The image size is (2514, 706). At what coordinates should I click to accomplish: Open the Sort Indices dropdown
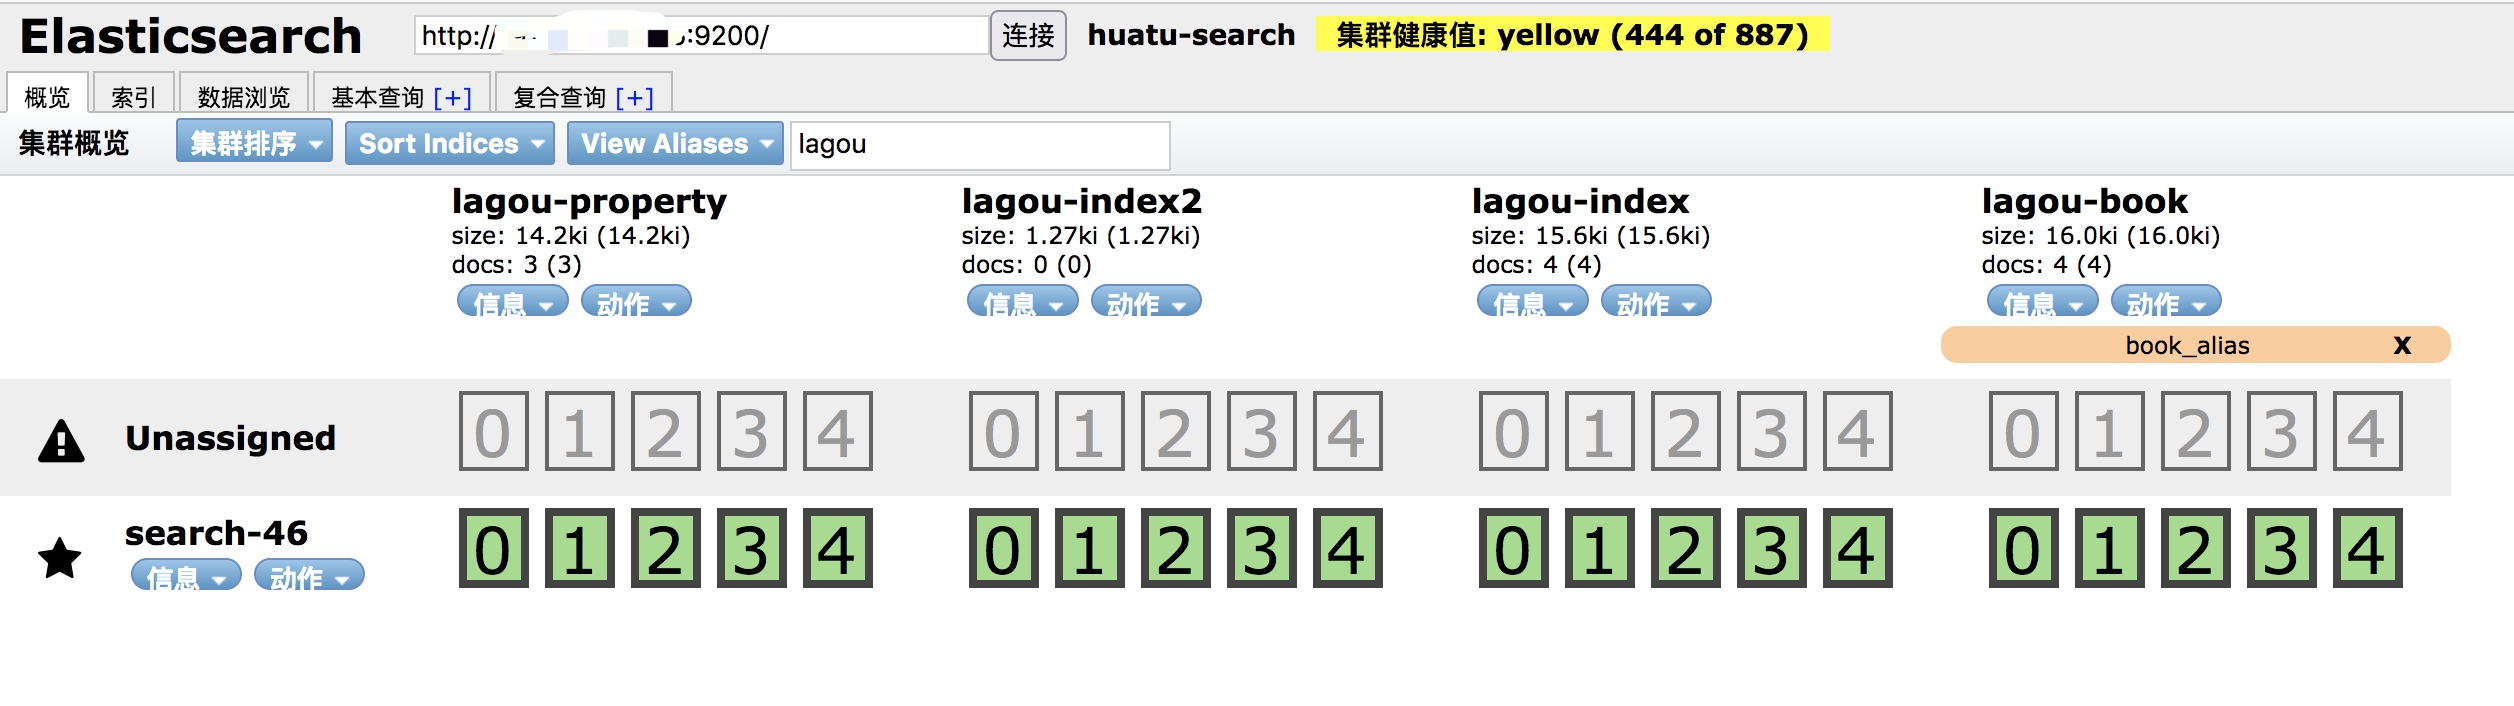[450, 143]
